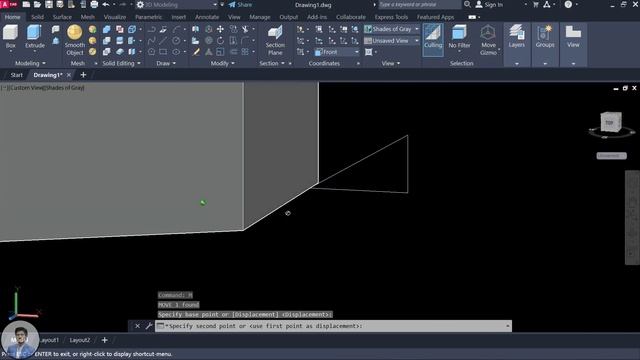
Task: Select the Polyline tool in Draw panel
Action: click(151, 29)
